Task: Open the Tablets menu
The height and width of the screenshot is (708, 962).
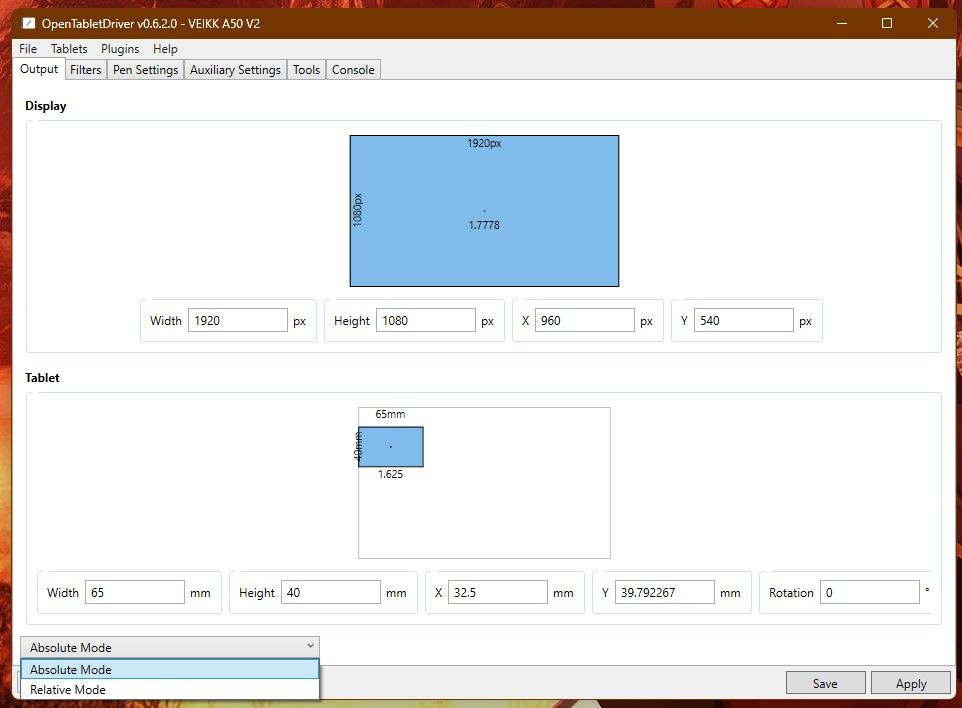Action: [69, 48]
